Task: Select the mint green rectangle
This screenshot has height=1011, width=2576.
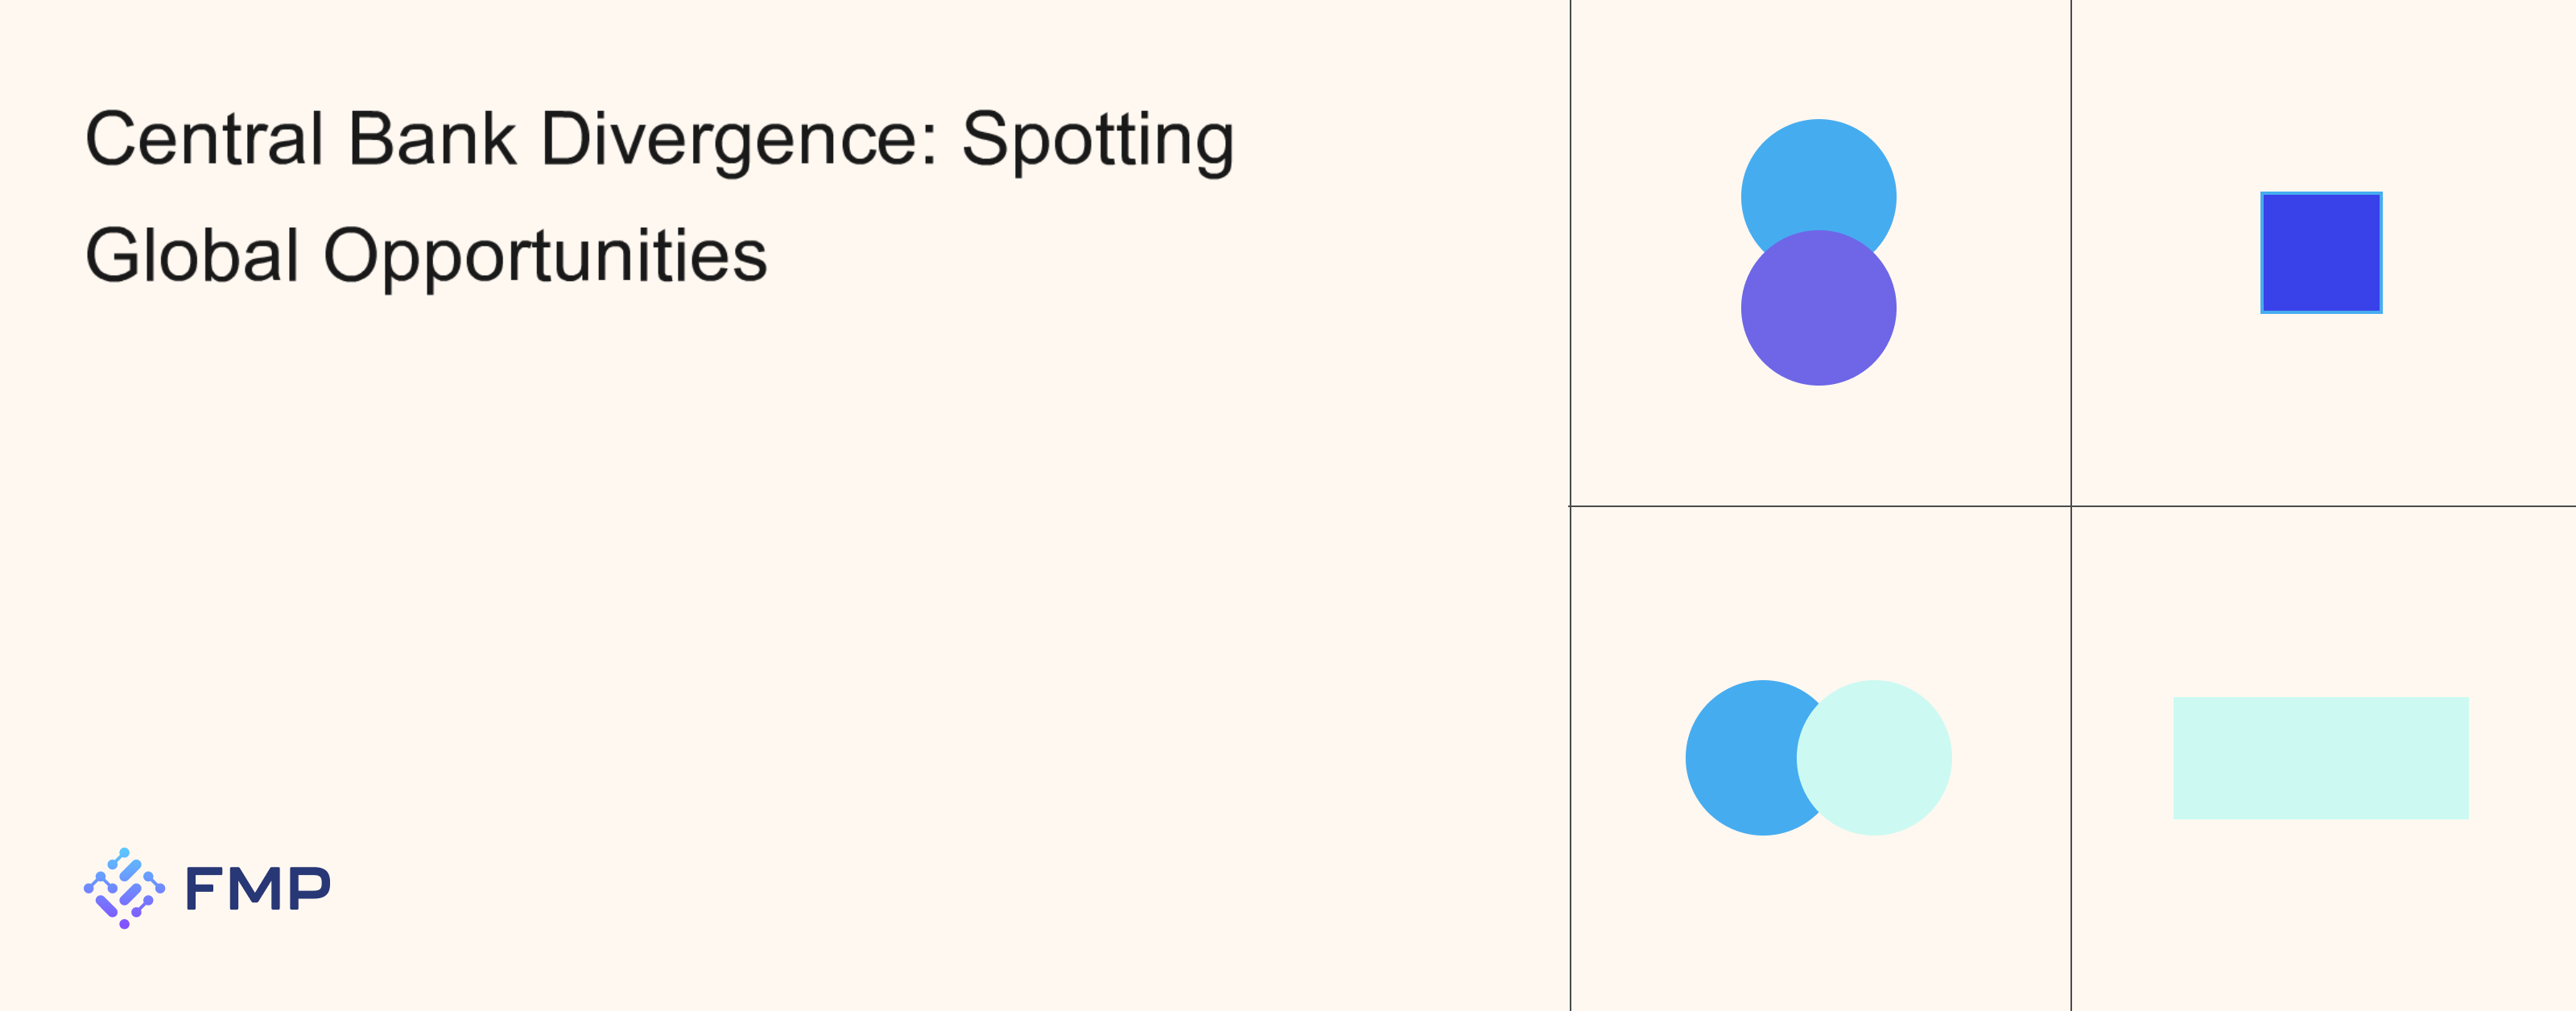Action: (2320, 758)
